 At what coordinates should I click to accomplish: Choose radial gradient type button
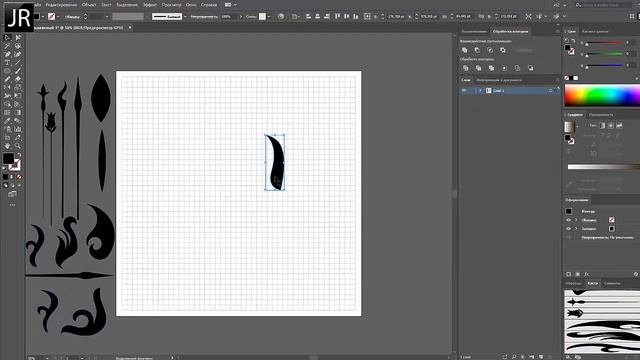coord(611,126)
